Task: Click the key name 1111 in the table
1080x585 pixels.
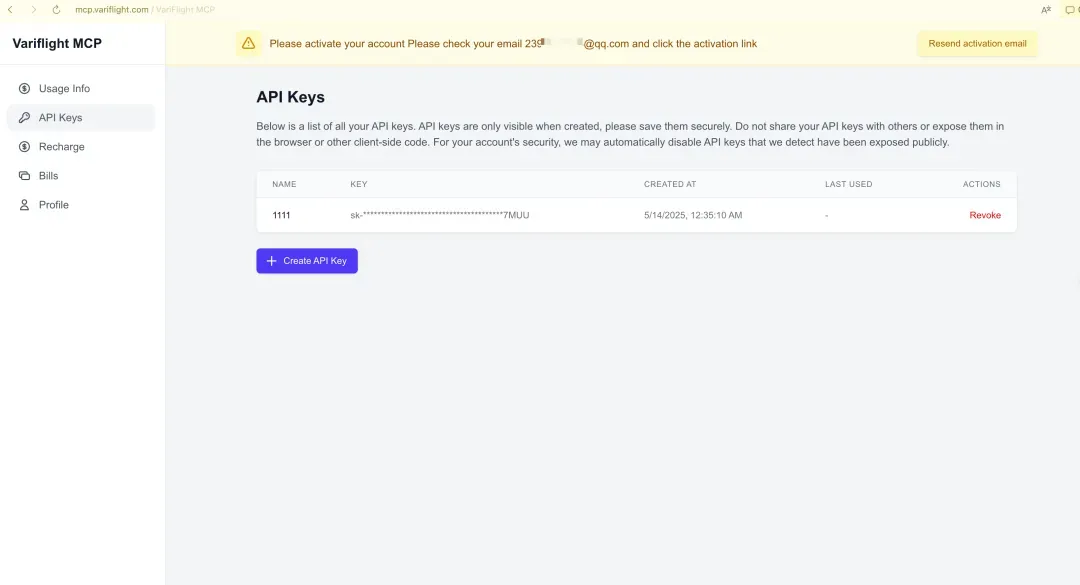Action: tap(281, 215)
